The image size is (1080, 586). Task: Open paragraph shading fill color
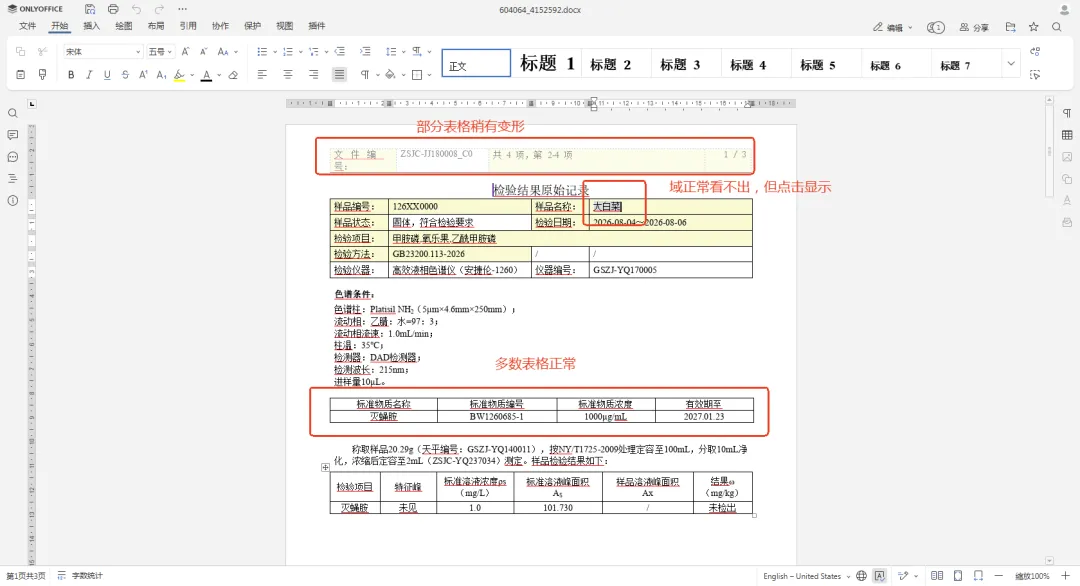391,74
